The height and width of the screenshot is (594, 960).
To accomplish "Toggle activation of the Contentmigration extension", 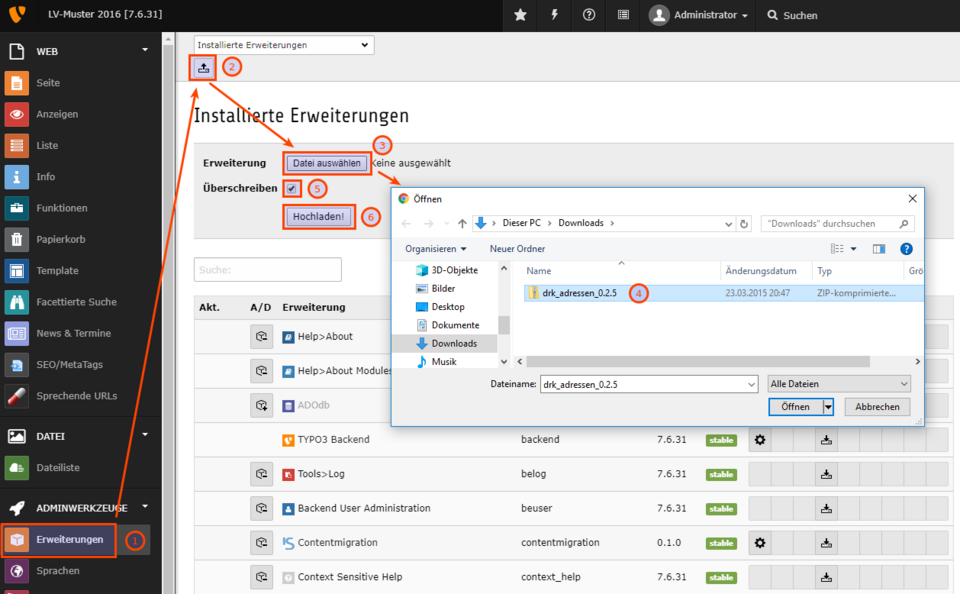I will pos(261,543).
